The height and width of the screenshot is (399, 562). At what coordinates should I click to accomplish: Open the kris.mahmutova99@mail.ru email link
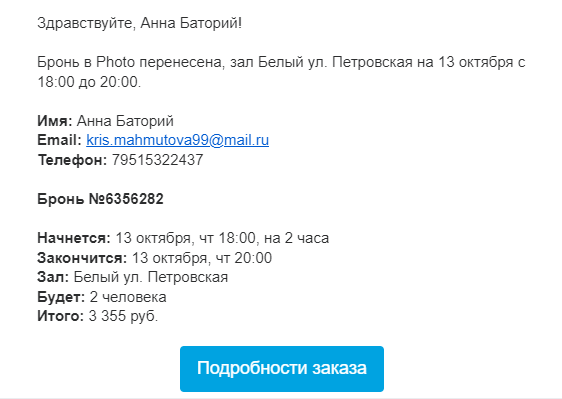177,140
